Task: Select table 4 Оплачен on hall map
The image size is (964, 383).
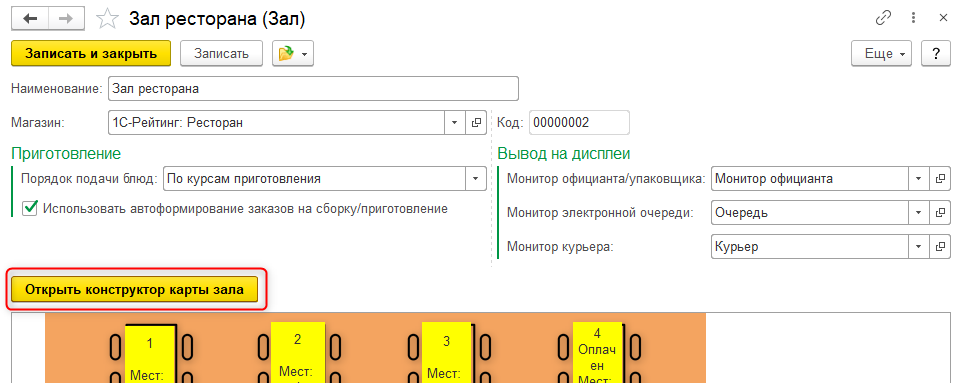Action: (597, 352)
